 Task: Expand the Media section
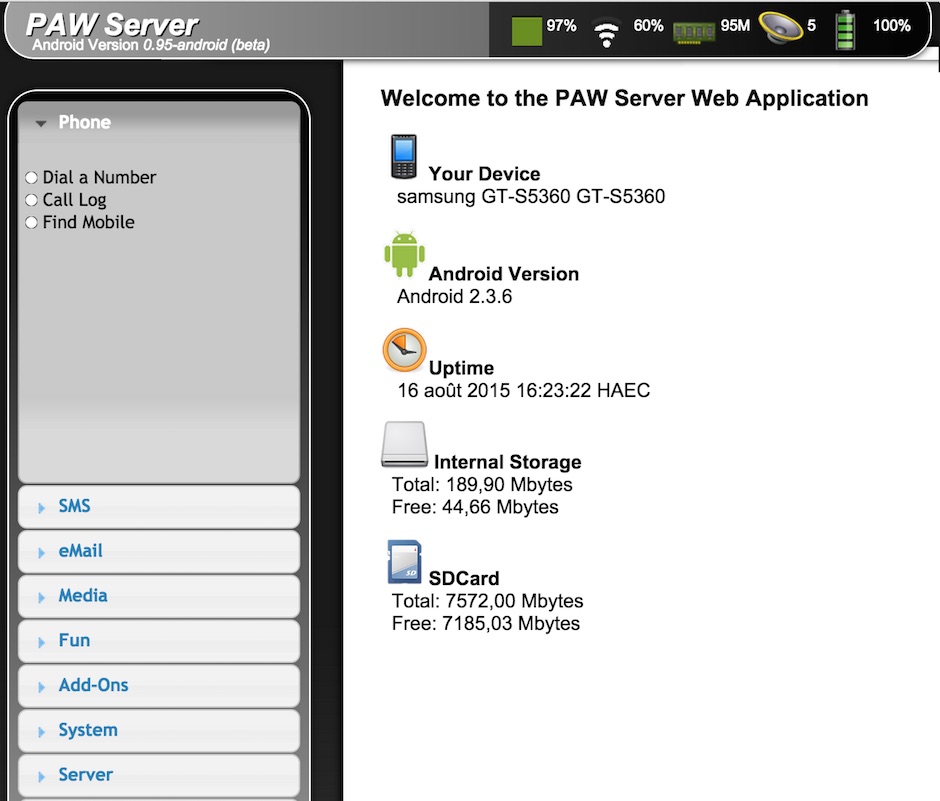click(x=82, y=595)
